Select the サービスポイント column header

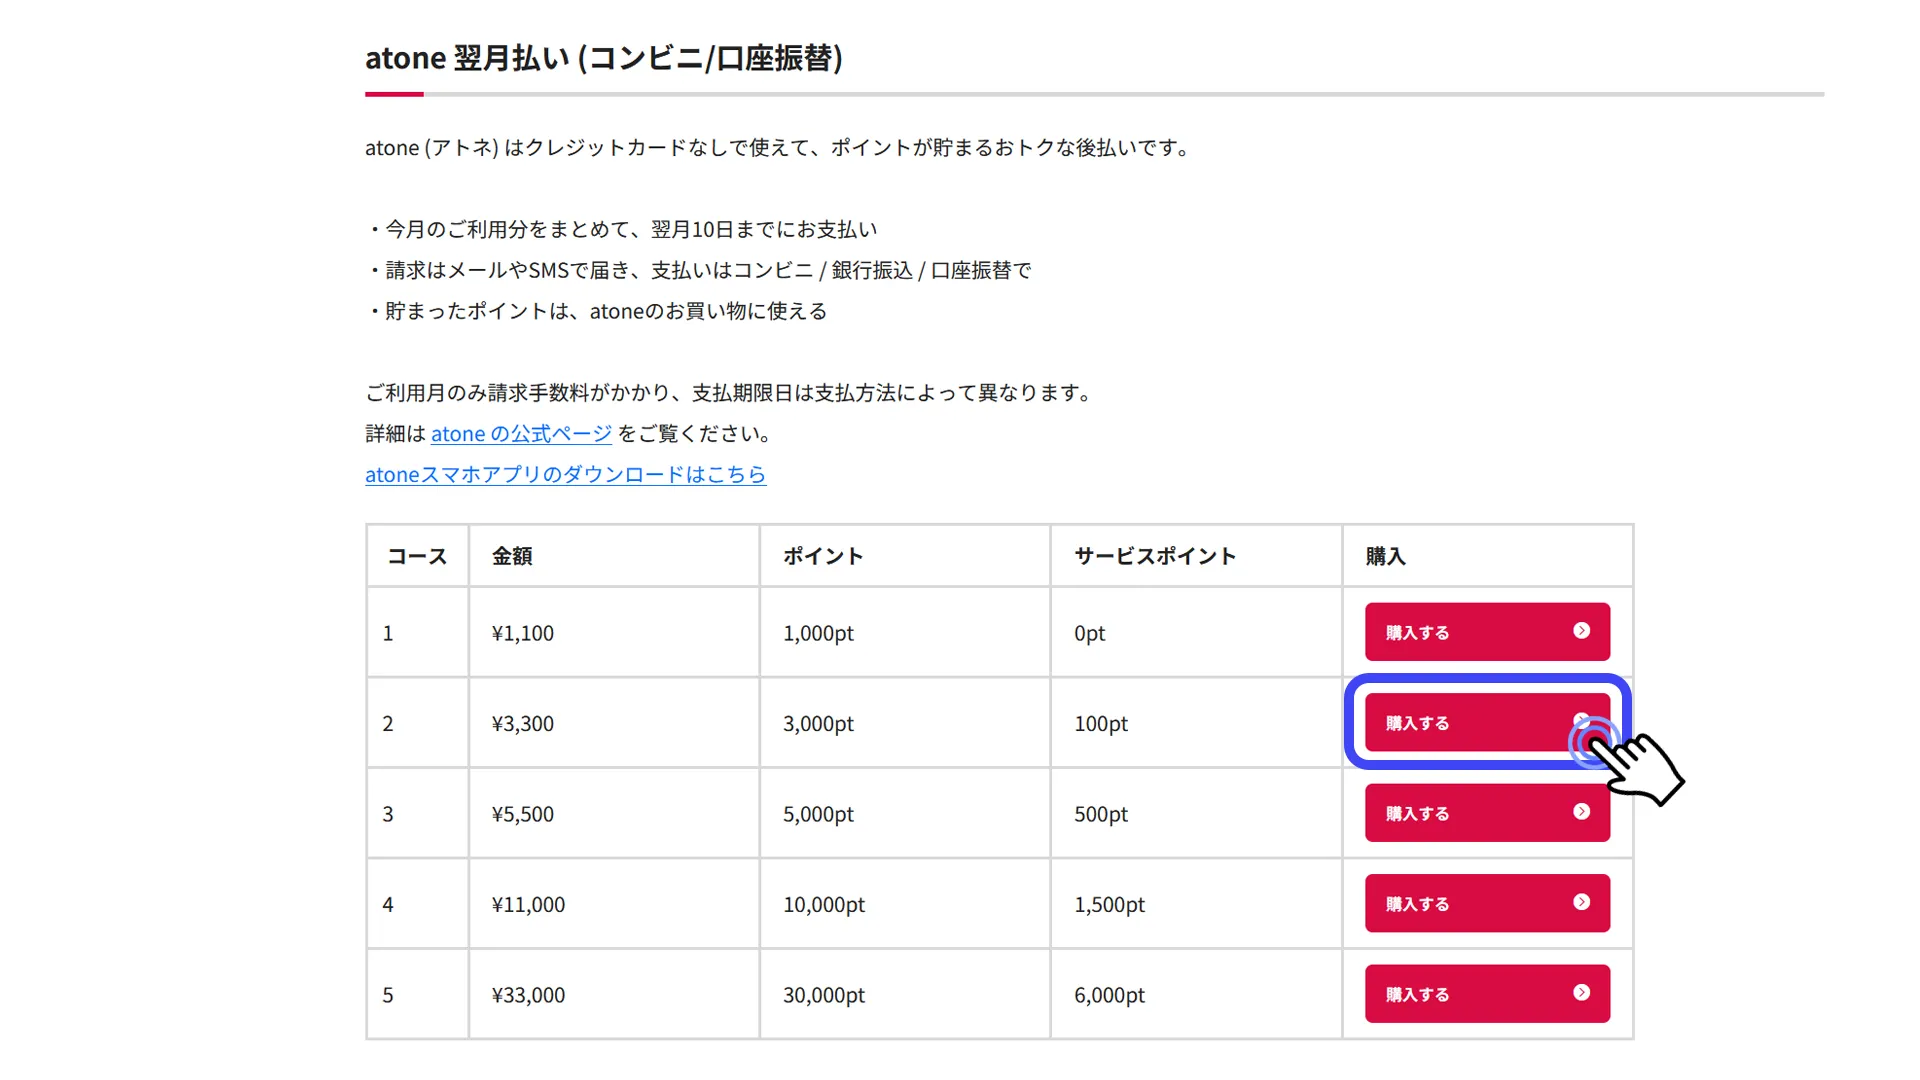(1155, 557)
